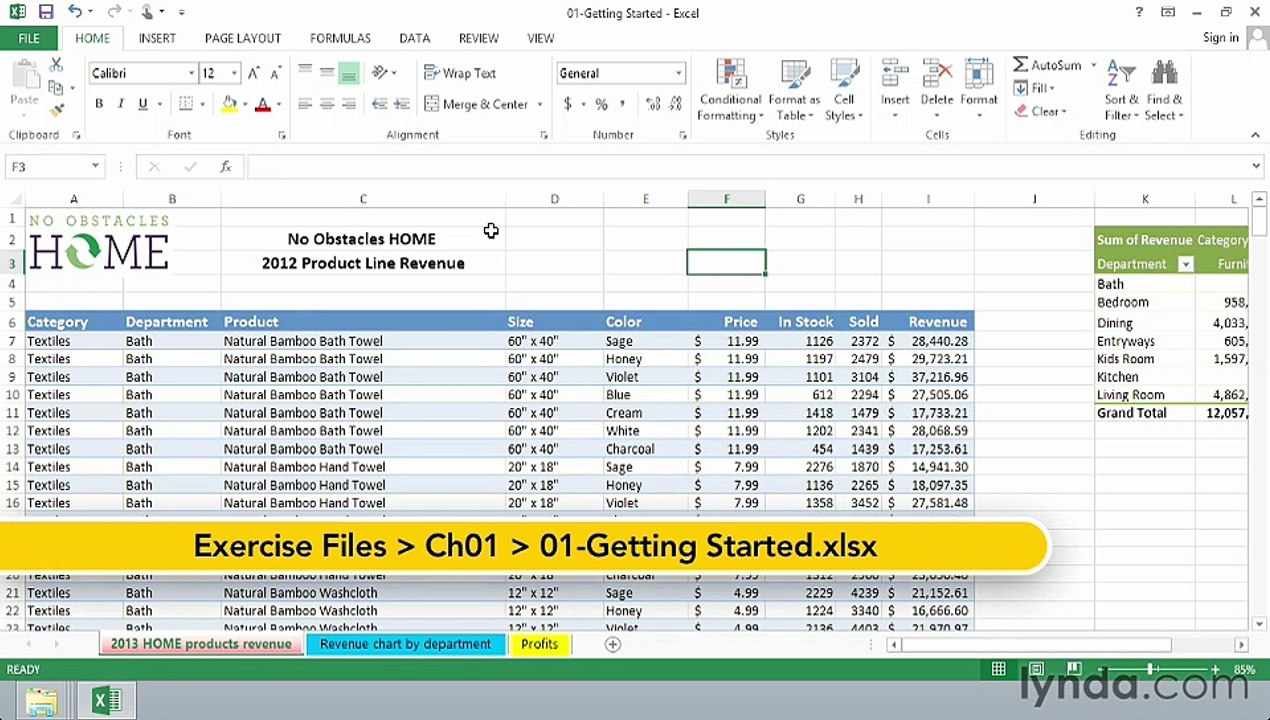Open Find & Select menu
This screenshot has width=1270, height=720.
(x=1164, y=91)
